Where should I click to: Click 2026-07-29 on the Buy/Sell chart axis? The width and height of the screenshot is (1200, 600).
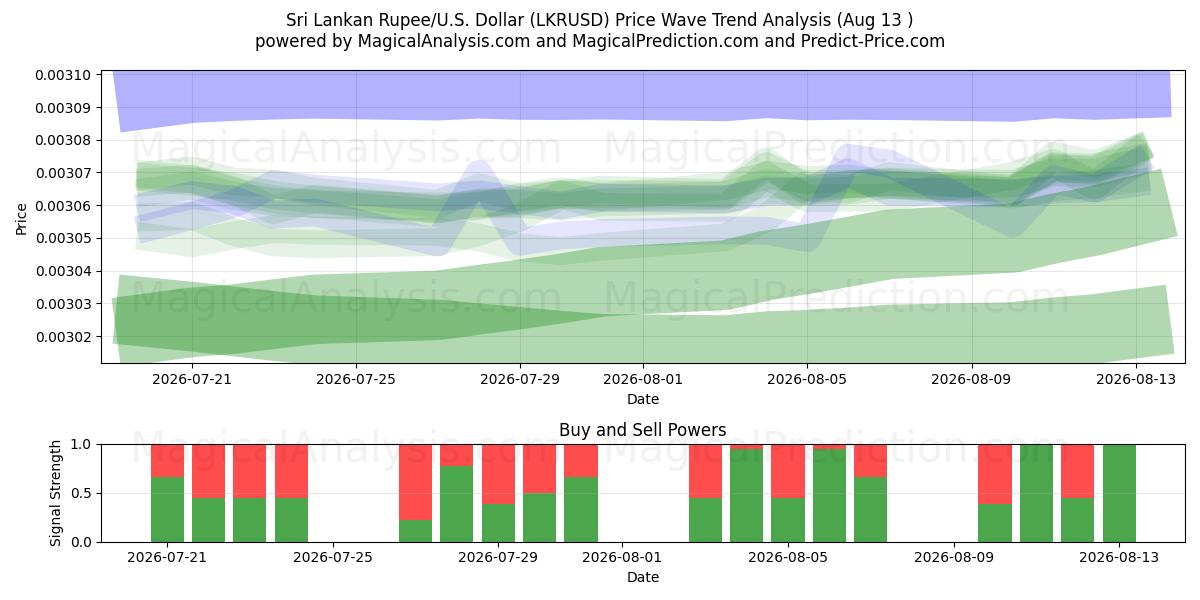pos(498,558)
